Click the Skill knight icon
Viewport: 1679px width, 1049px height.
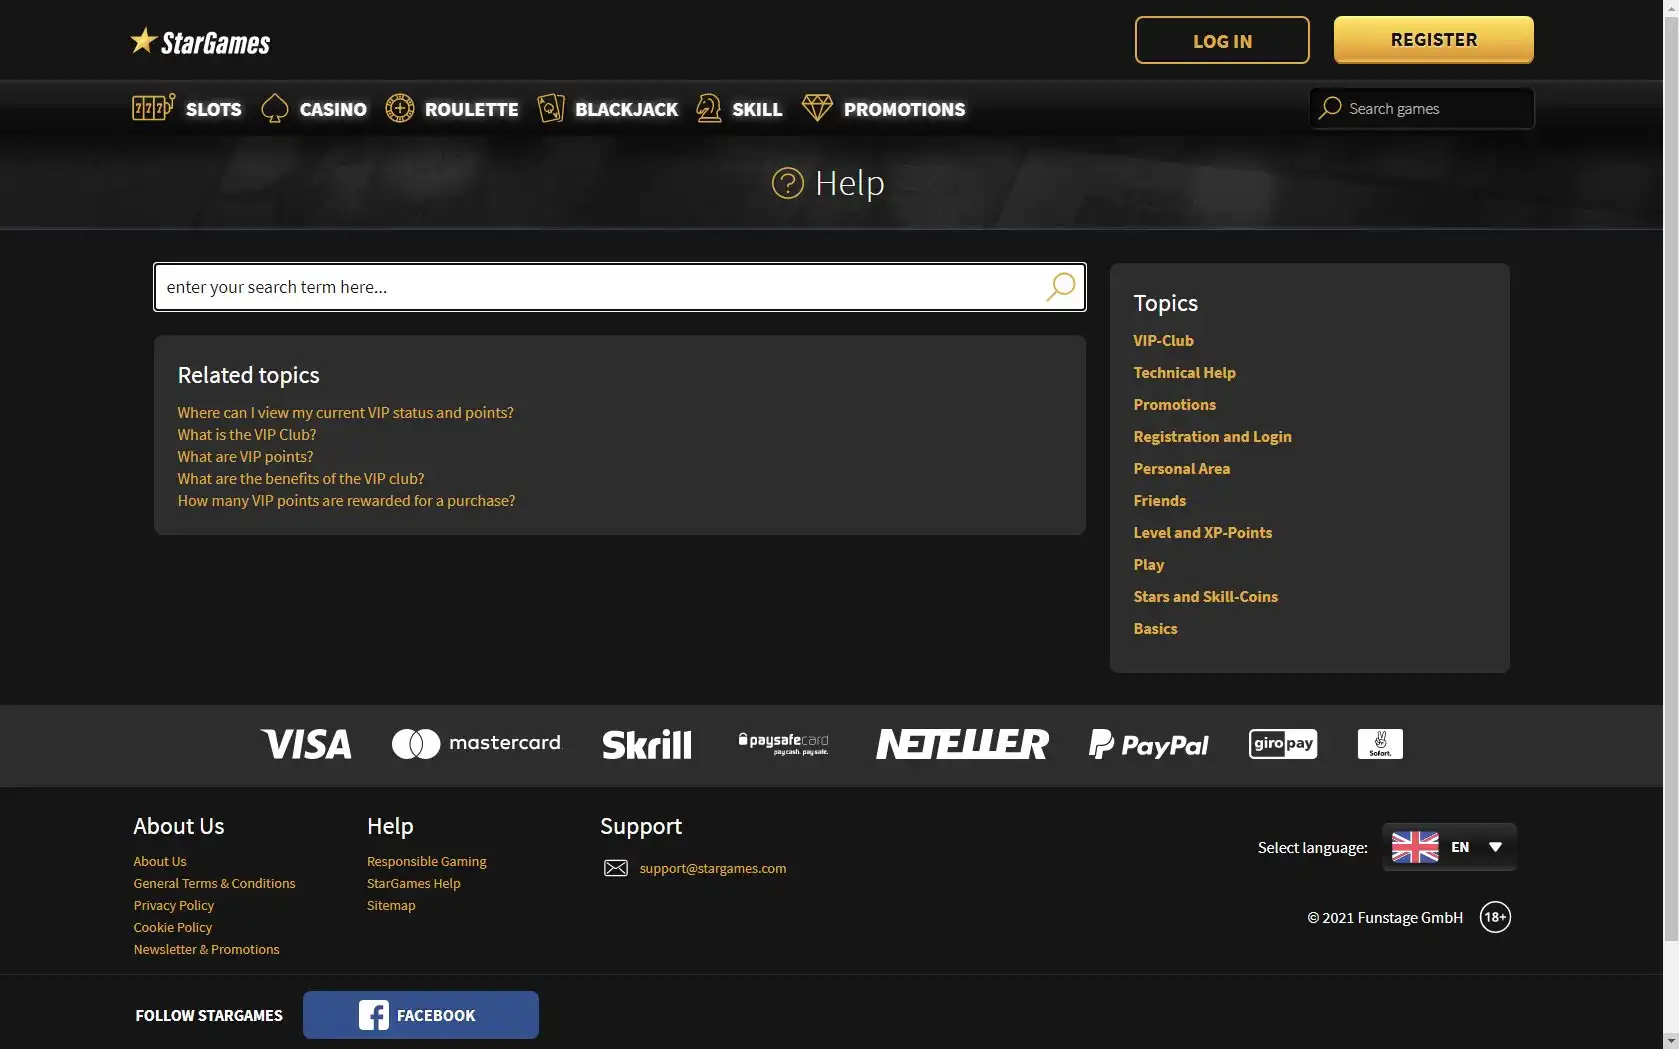[709, 108]
